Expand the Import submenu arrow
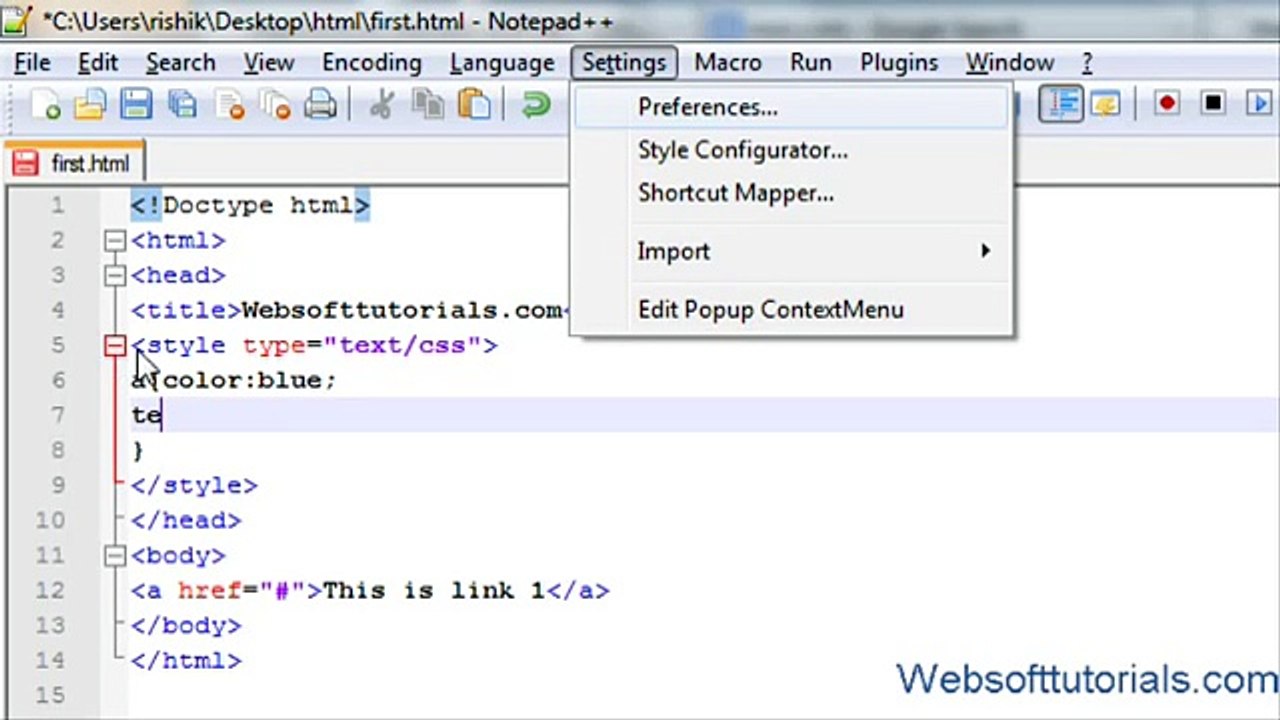The width and height of the screenshot is (1280, 720). (985, 251)
